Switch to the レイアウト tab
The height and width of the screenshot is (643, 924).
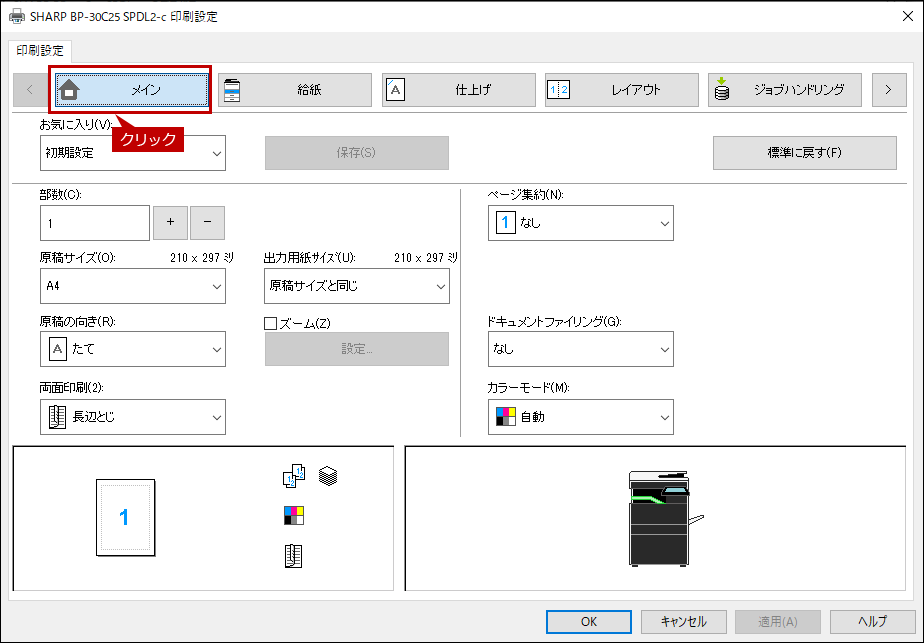622,90
